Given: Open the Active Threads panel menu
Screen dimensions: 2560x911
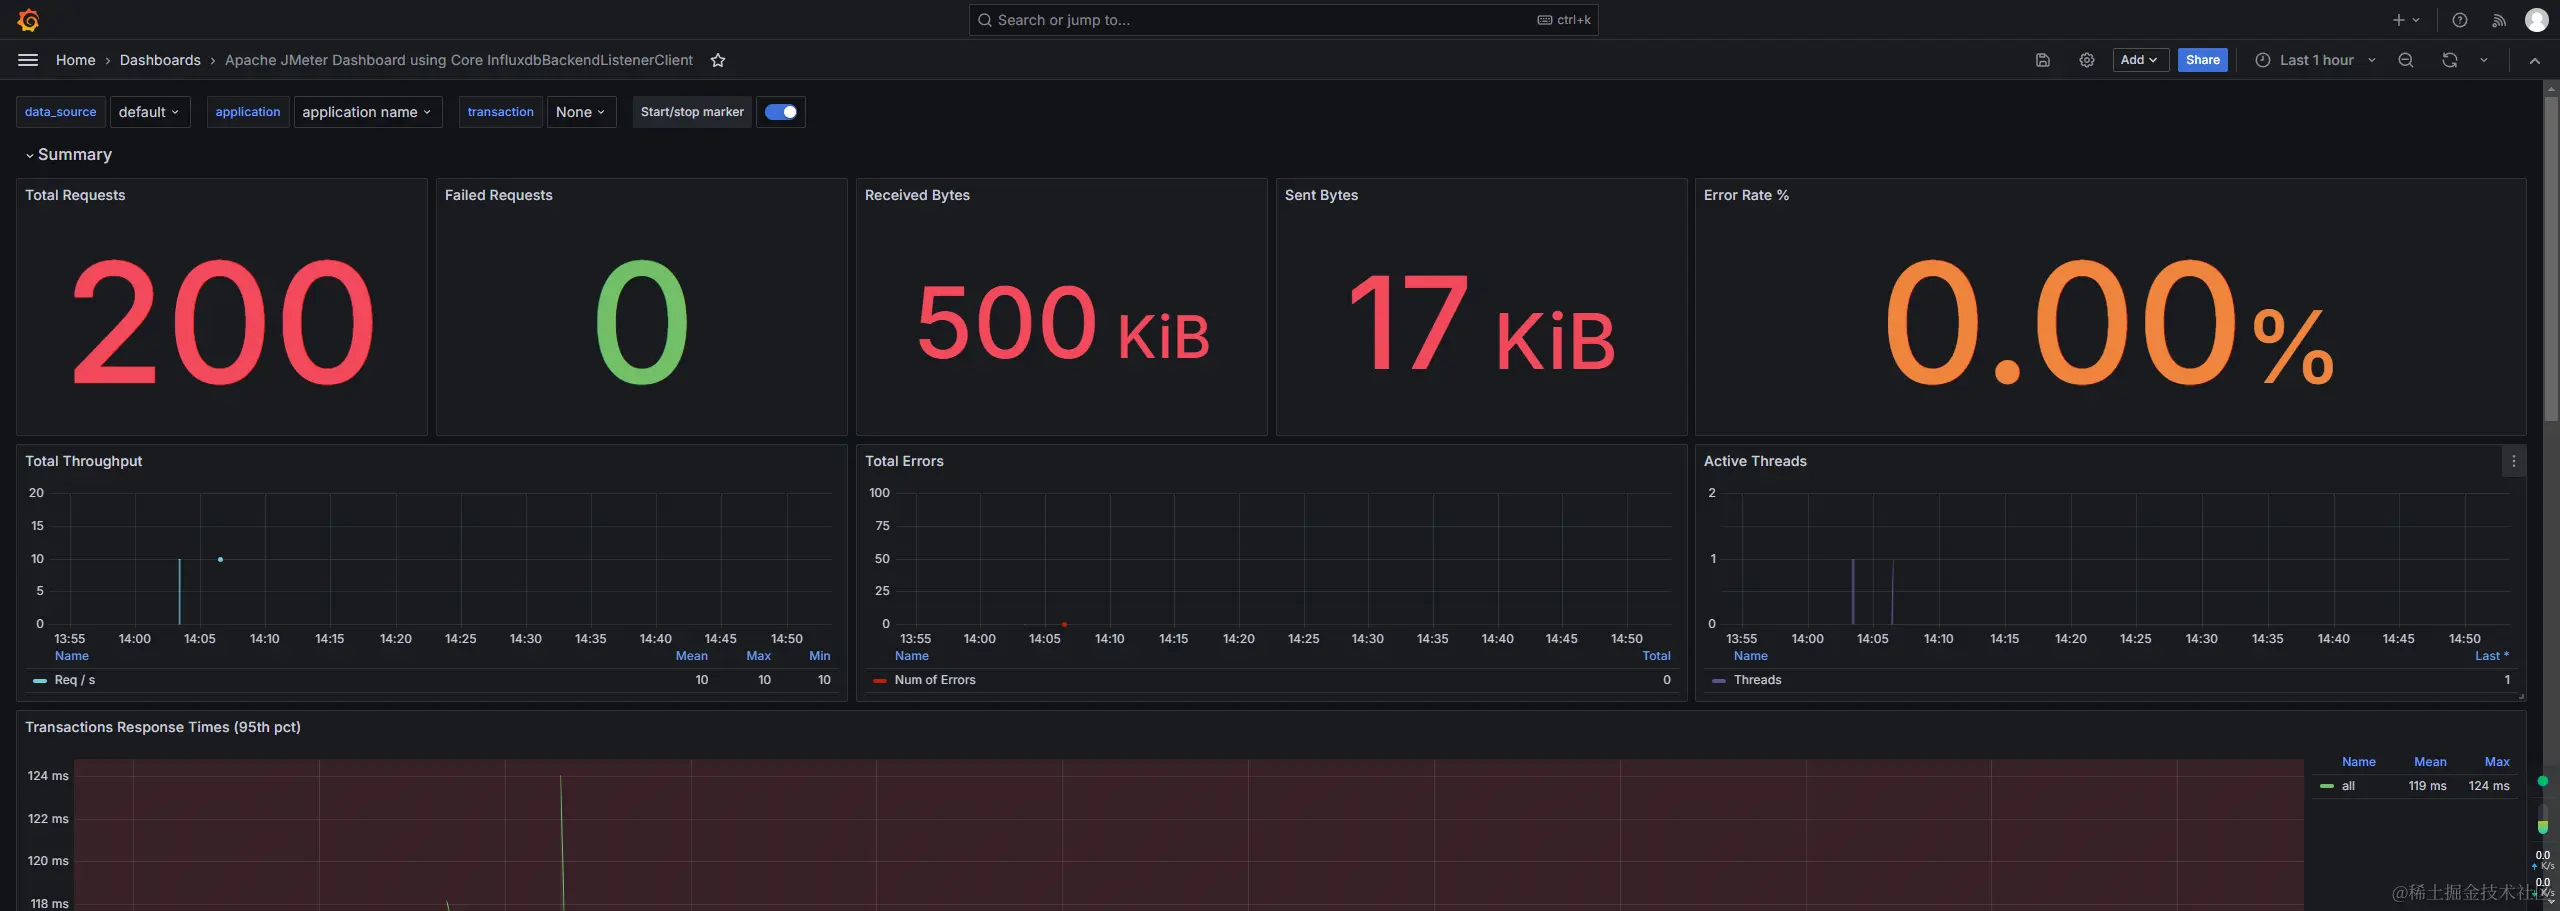Looking at the screenshot, I should coord(2513,461).
